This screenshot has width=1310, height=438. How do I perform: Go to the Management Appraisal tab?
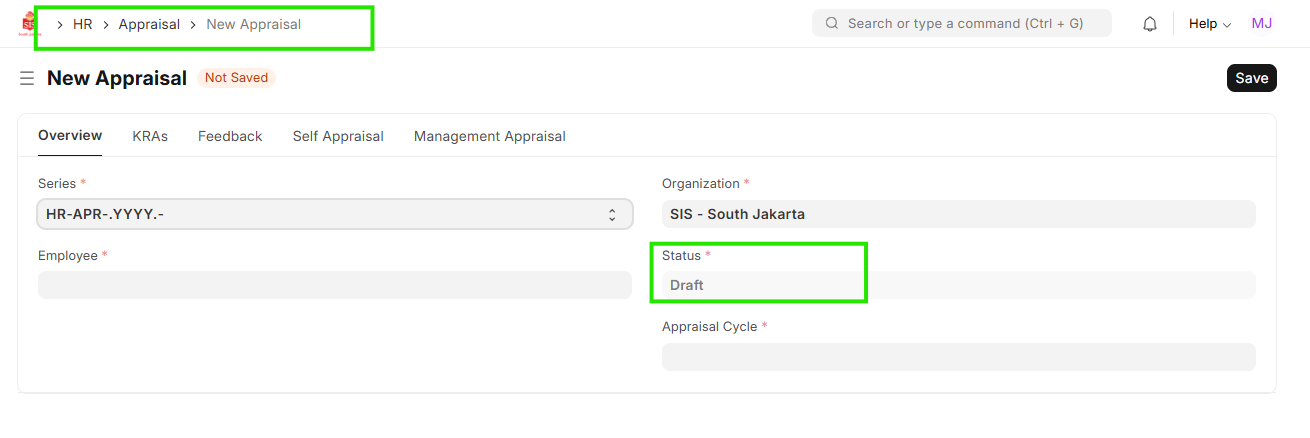[x=489, y=136]
